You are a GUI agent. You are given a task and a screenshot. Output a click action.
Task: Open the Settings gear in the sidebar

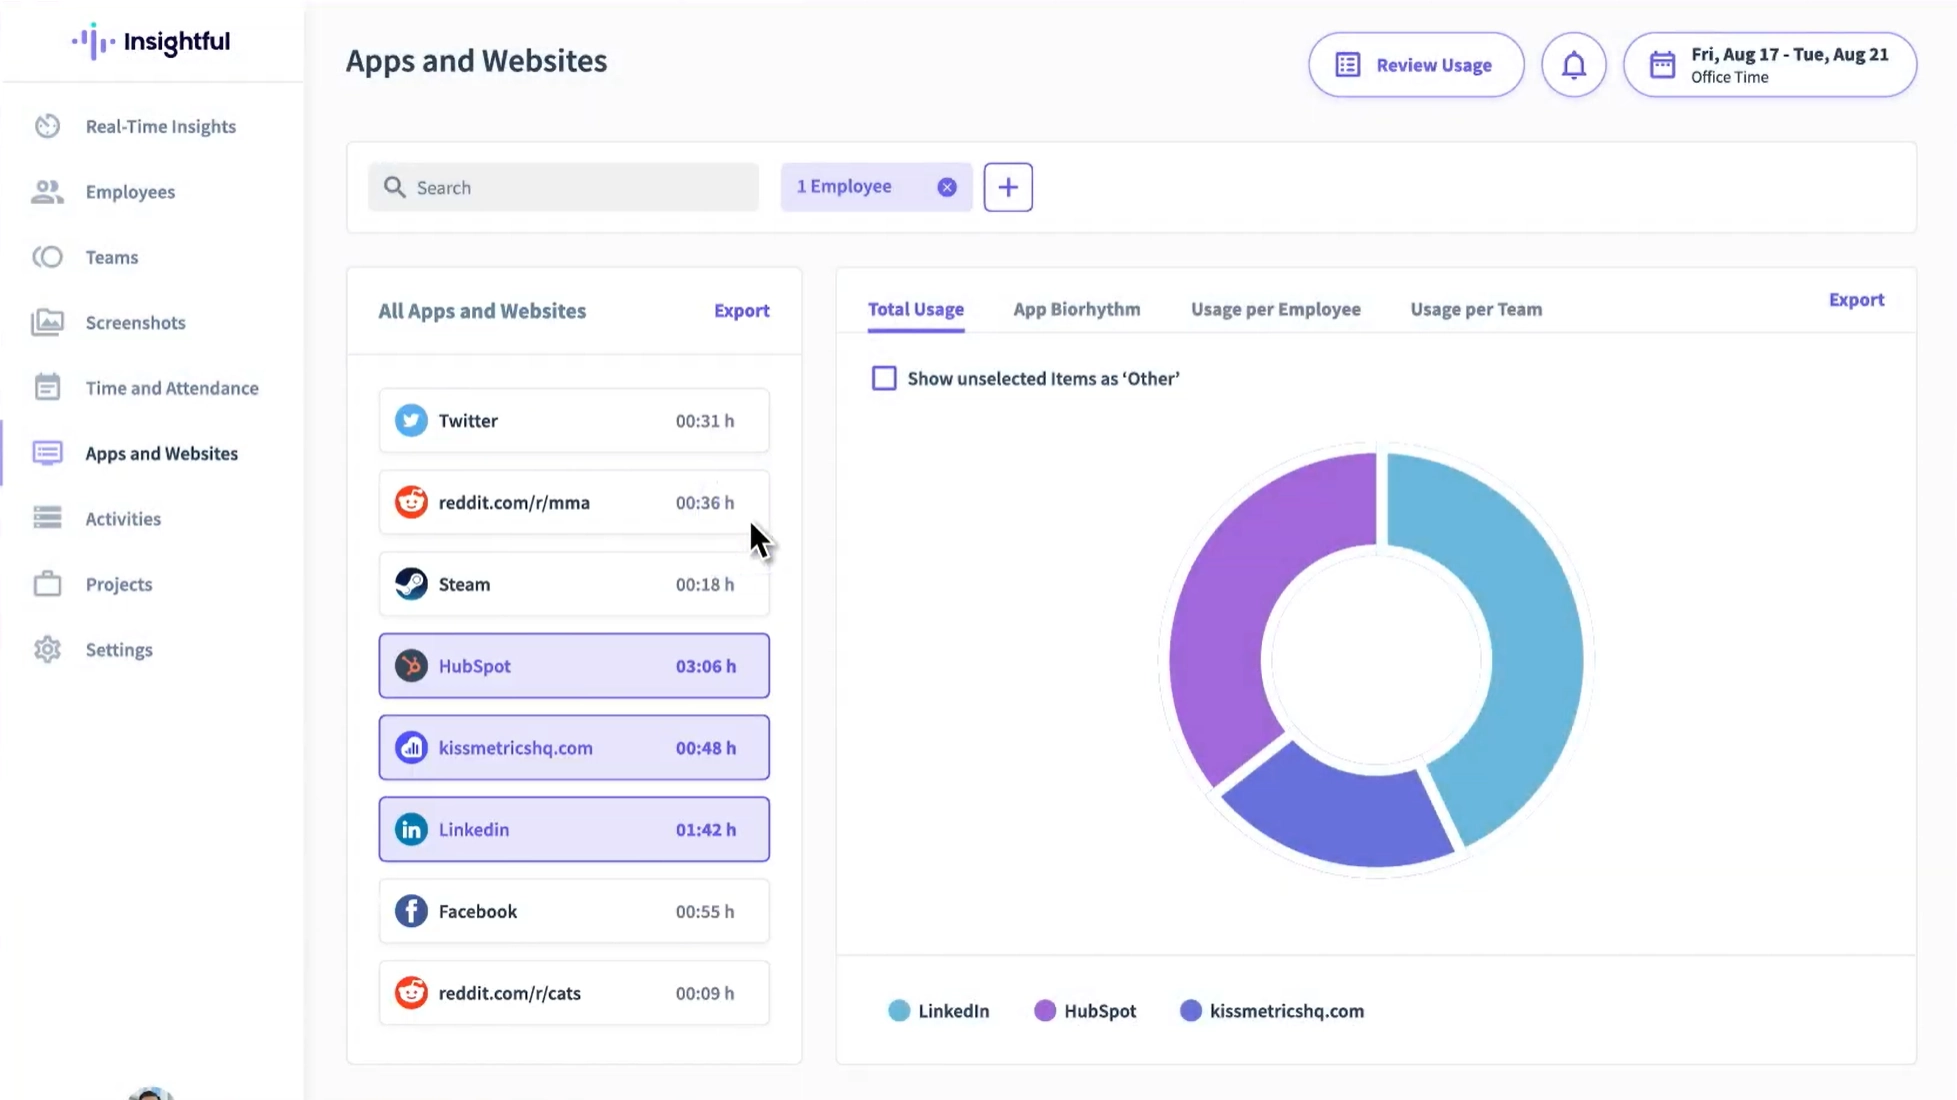point(47,649)
